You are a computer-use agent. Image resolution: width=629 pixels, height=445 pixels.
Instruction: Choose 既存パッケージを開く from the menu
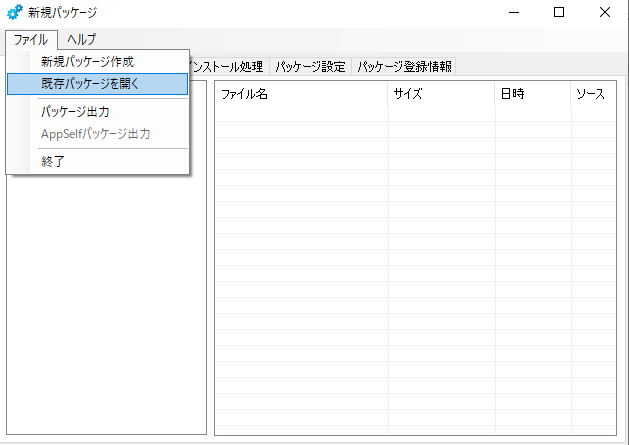(x=97, y=84)
